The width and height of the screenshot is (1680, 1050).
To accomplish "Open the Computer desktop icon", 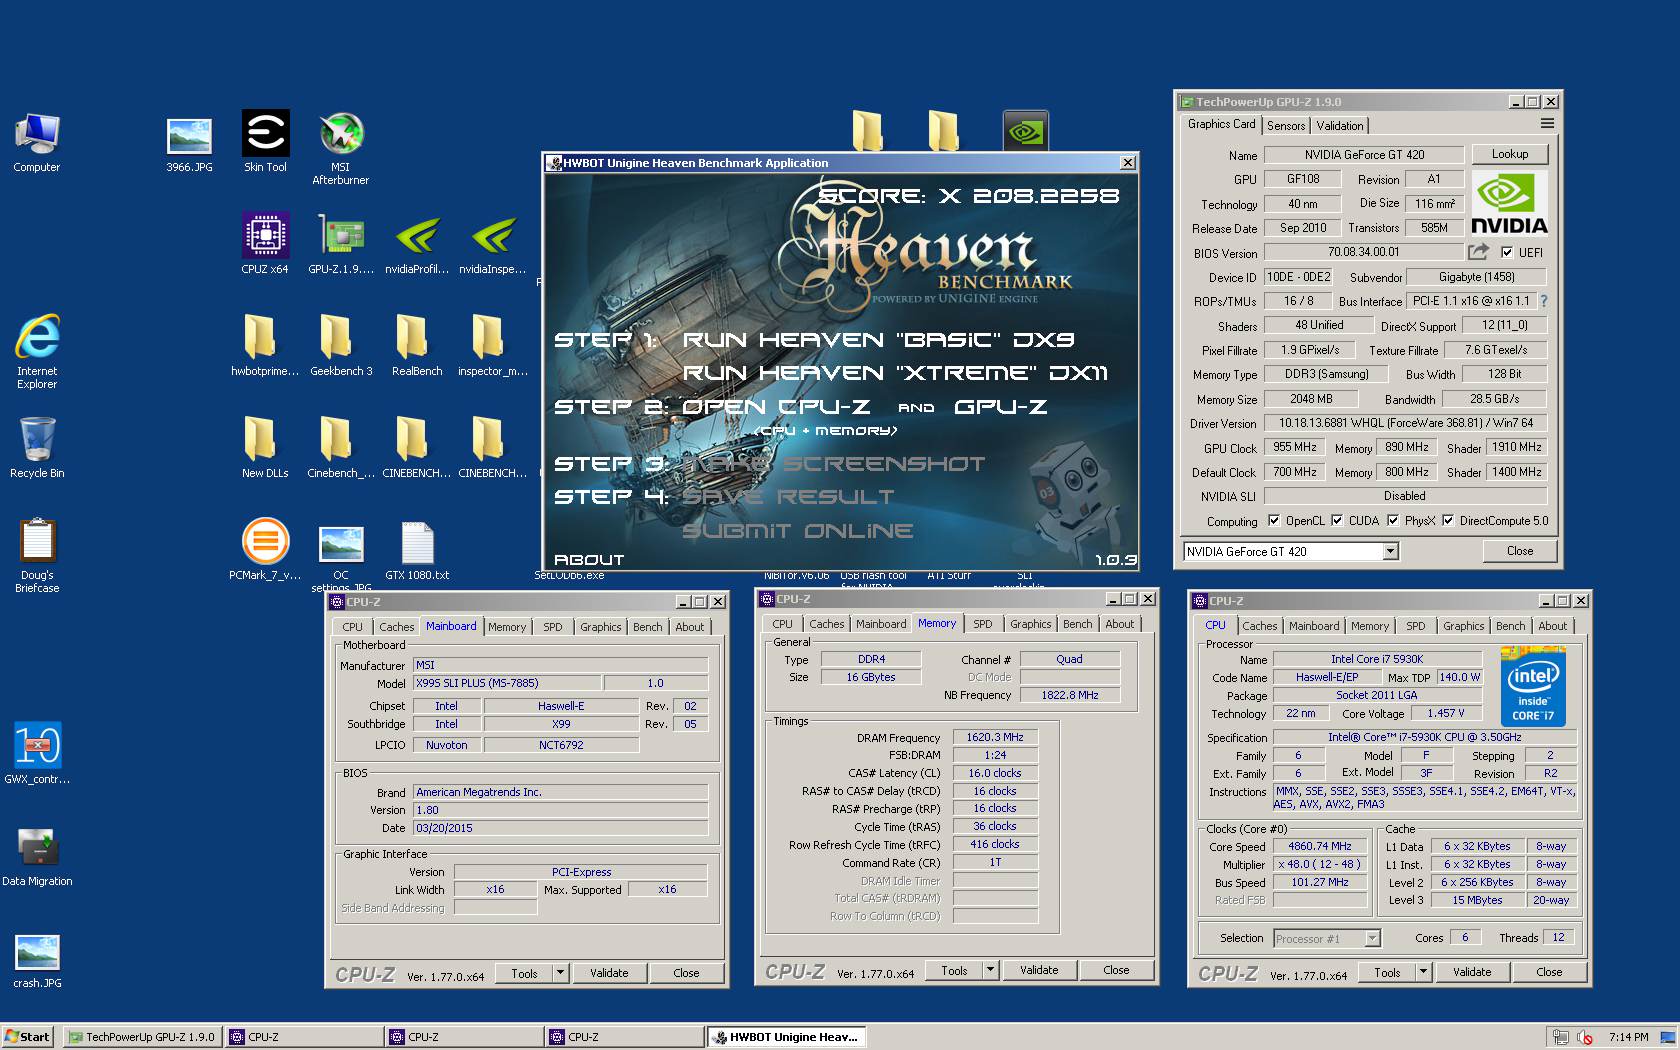I will 37,143.
